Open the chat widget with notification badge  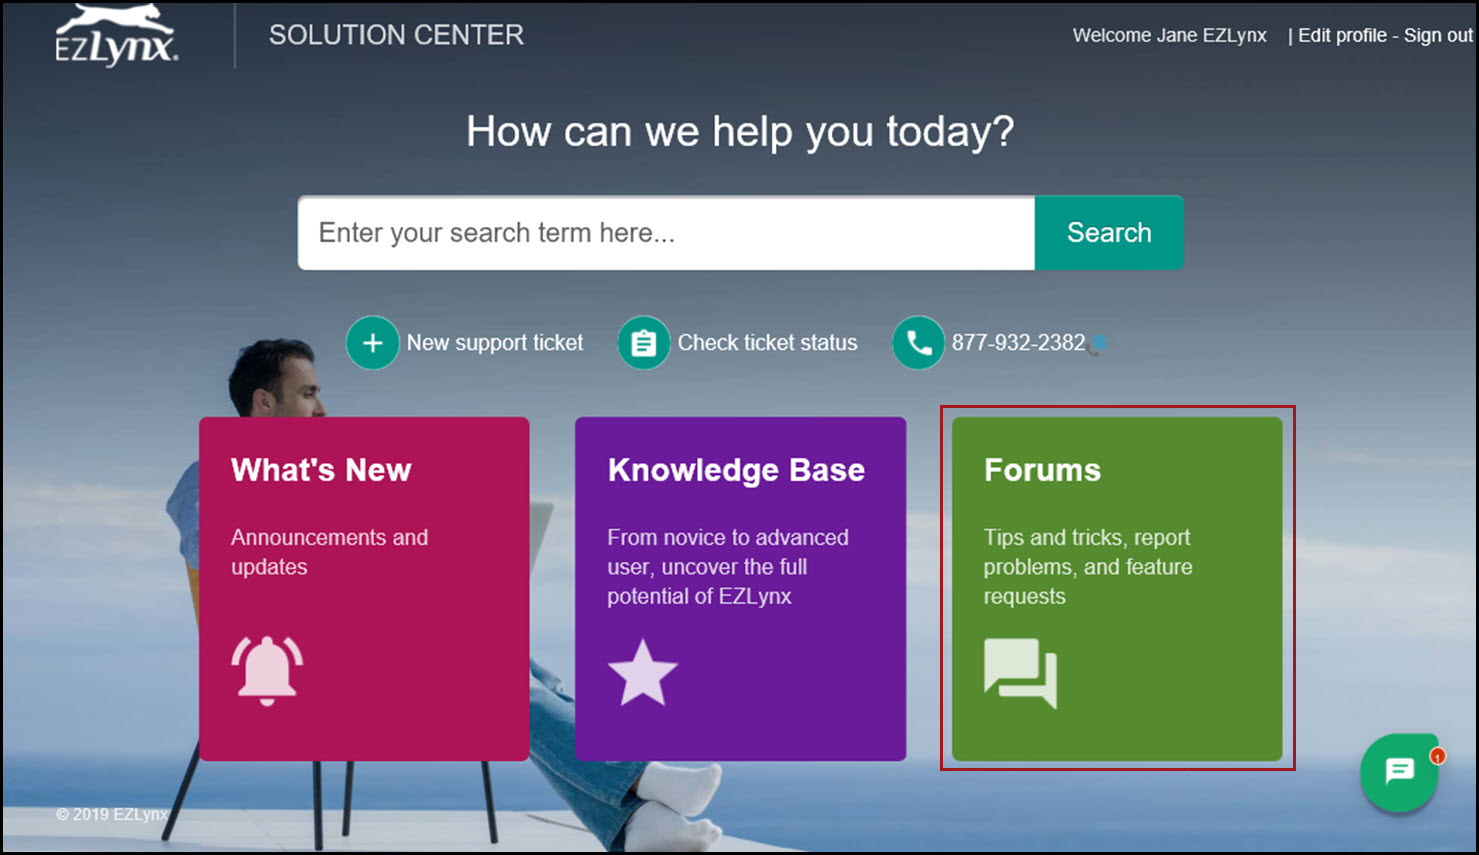pos(1400,772)
